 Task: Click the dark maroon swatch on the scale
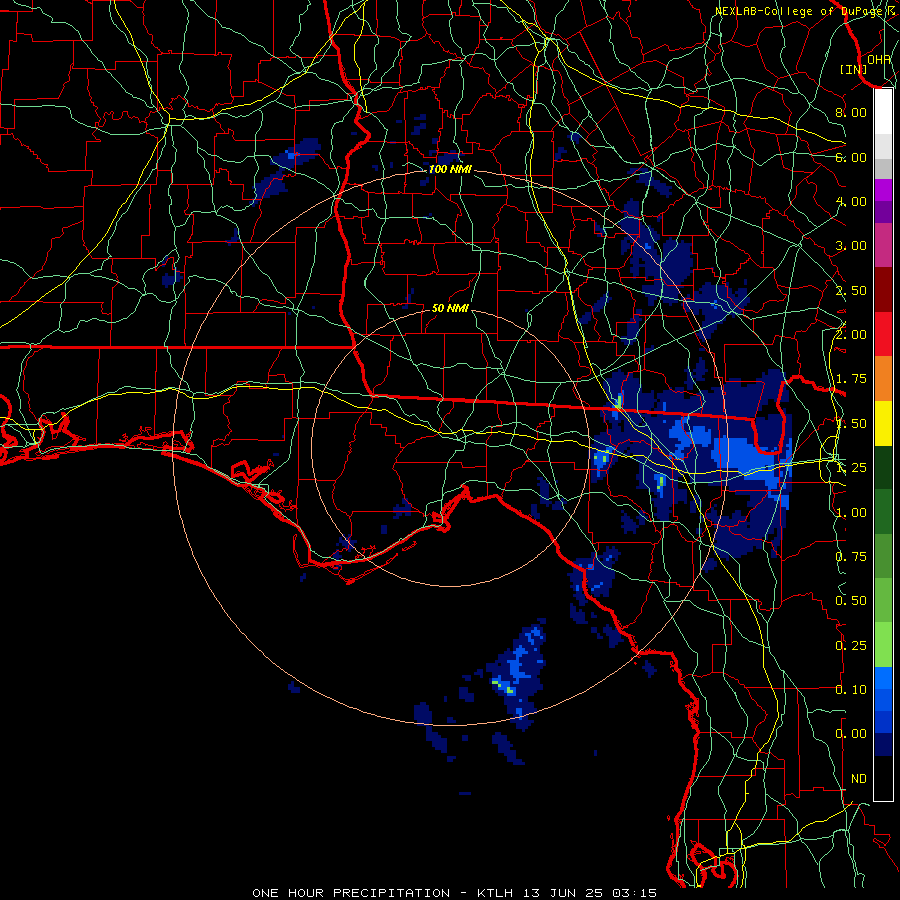click(x=883, y=290)
